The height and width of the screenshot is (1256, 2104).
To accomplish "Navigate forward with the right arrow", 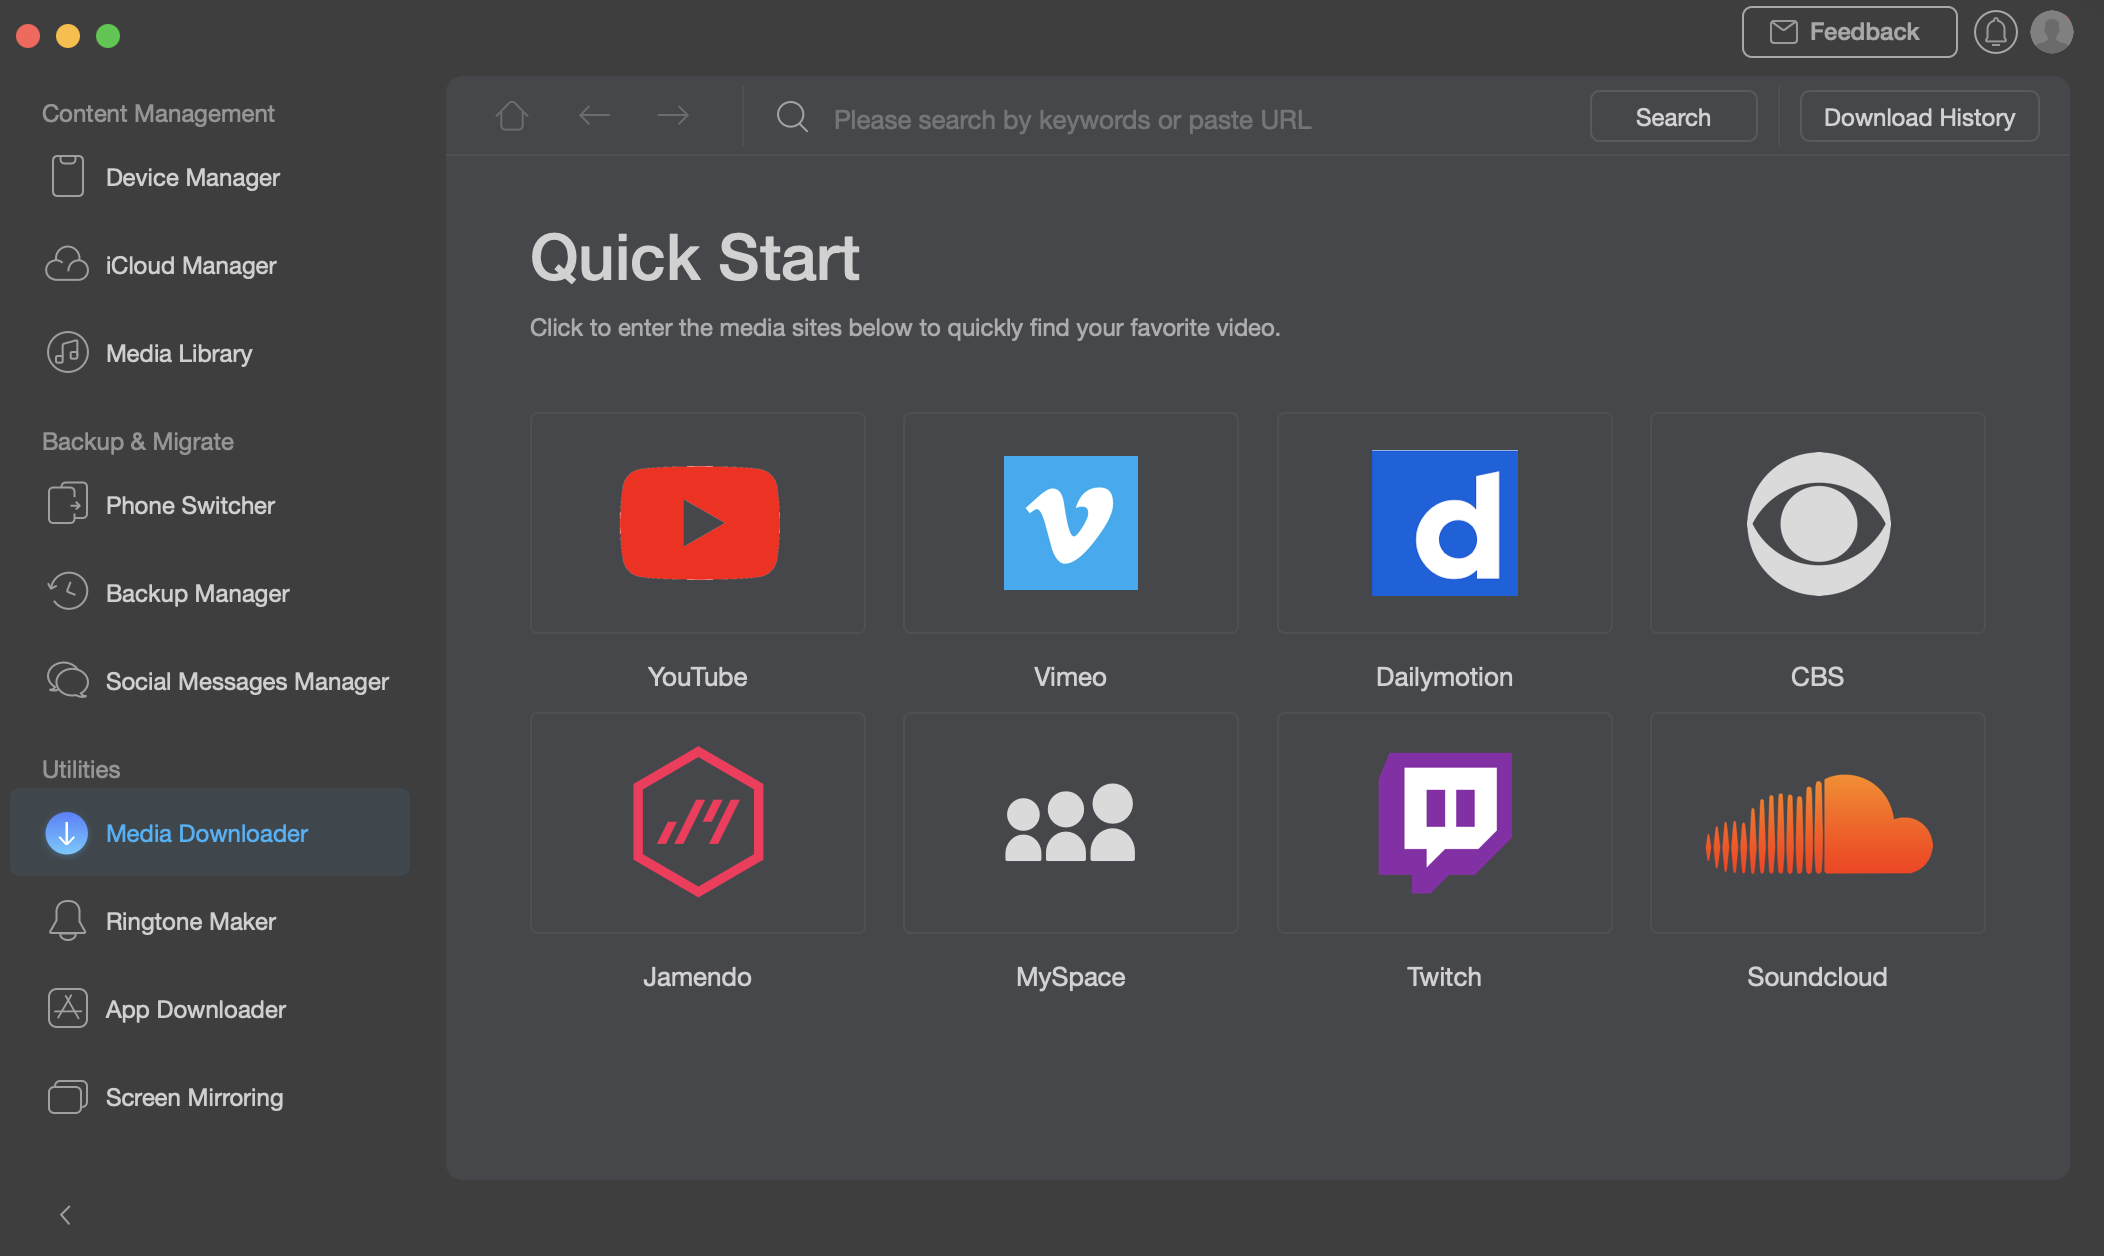I will [x=673, y=117].
